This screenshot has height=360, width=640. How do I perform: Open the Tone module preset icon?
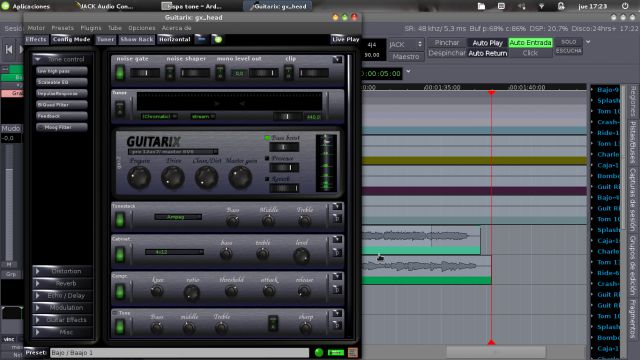coord(337,325)
